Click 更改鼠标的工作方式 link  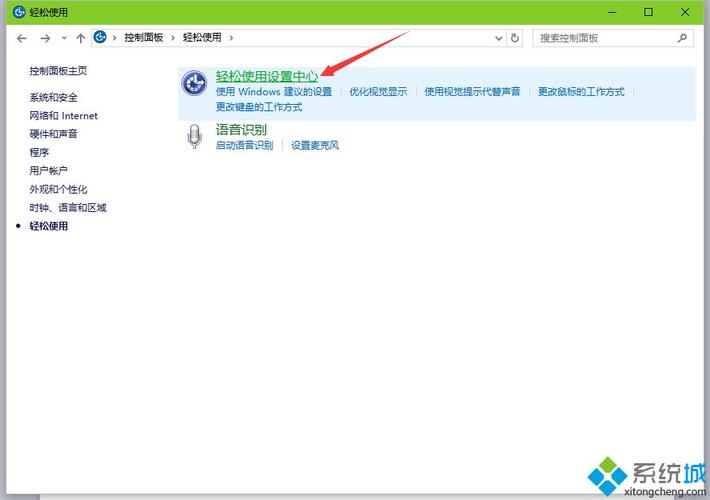[581, 92]
